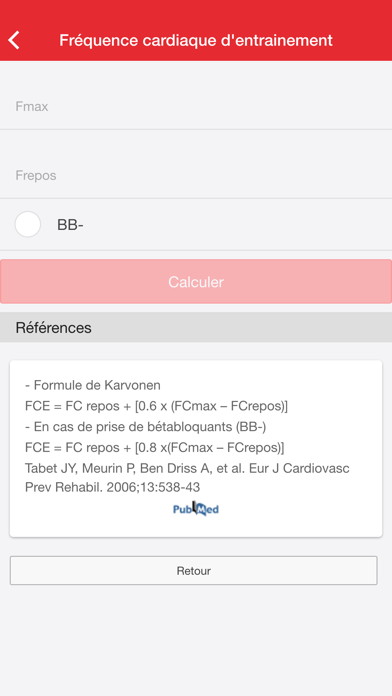The width and height of the screenshot is (392, 696).
Task: Tap the red header bar right of title
Action: 362,40
